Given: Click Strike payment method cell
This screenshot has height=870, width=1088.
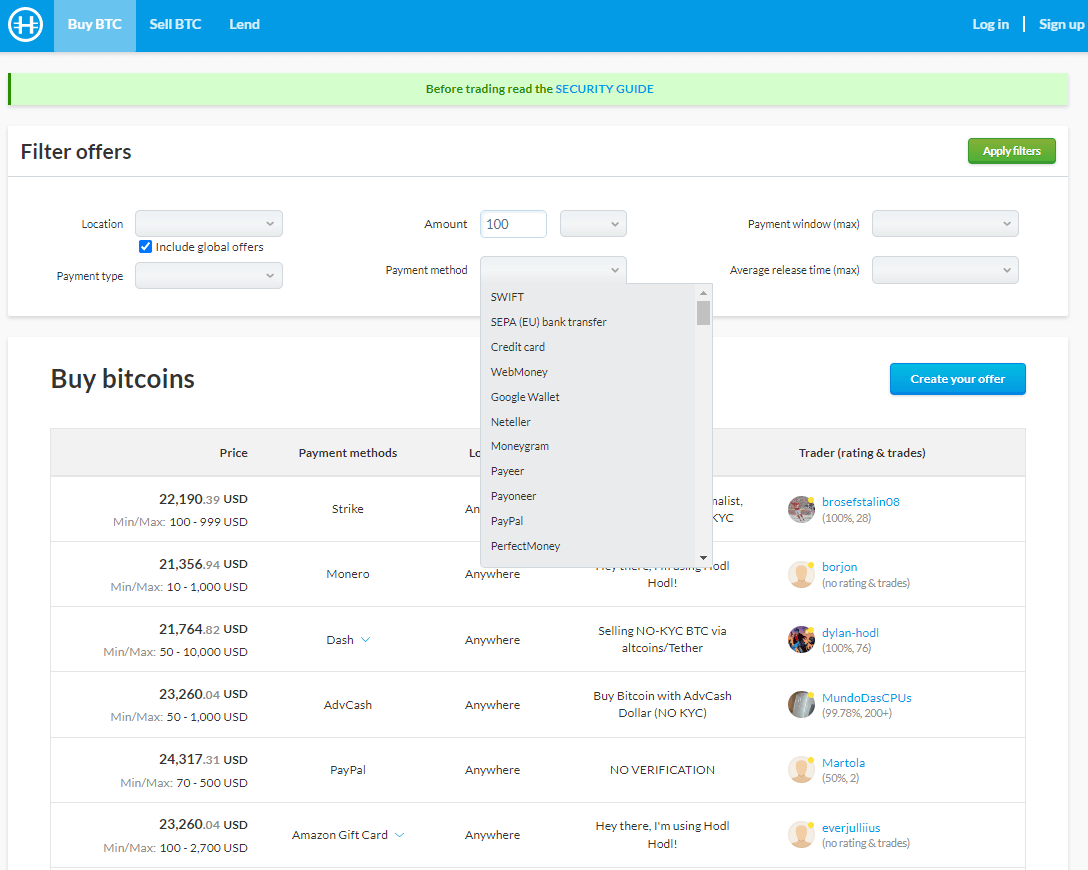Looking at the screenshot, I should click(348, 509).
